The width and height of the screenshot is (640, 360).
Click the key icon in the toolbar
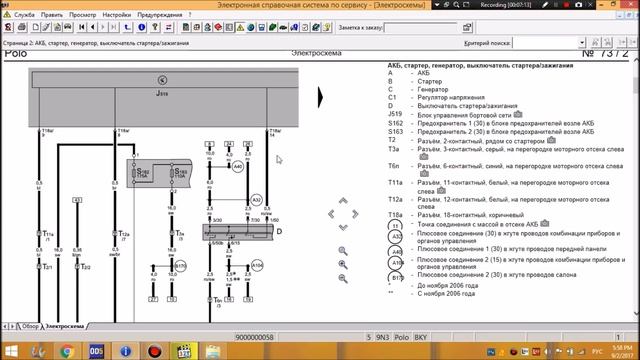155,27
